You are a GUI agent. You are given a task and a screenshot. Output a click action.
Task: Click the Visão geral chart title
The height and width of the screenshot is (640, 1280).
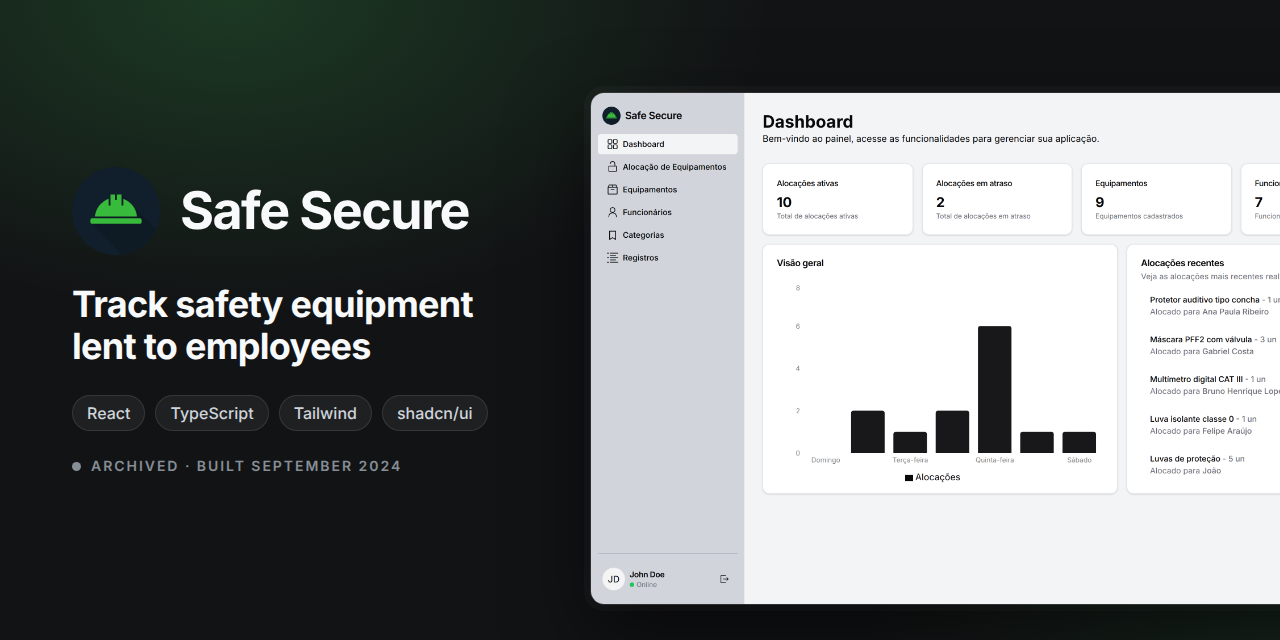pyautogui.click(x=800, y=263)
